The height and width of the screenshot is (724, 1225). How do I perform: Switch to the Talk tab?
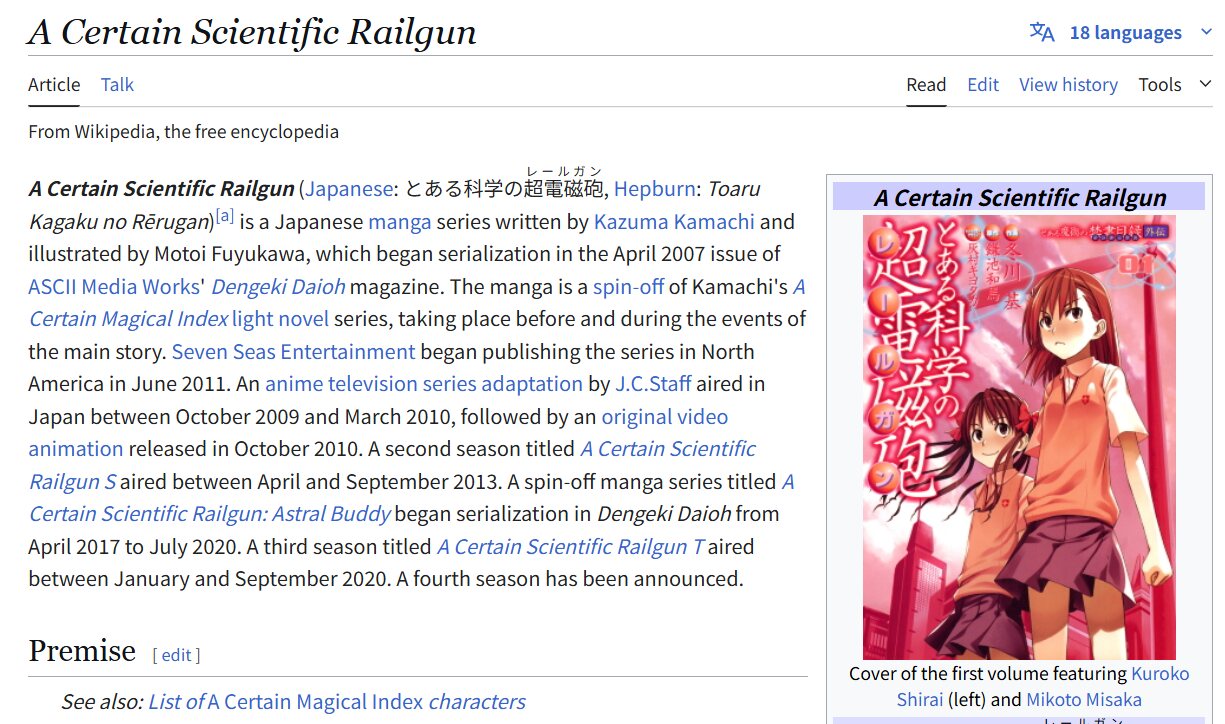point(117,85)
